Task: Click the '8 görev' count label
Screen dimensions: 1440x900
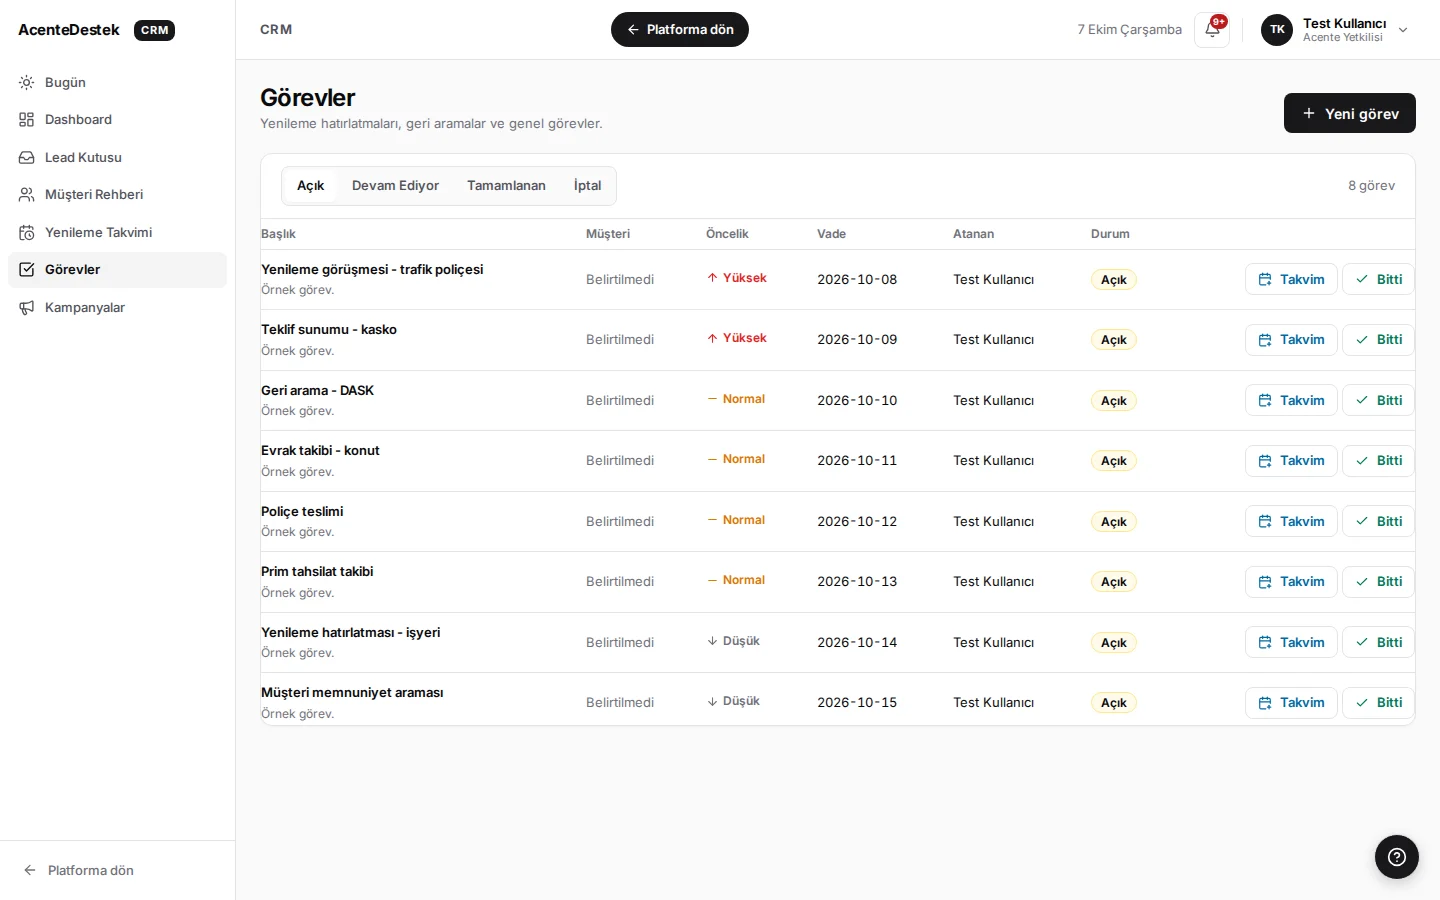Action: pyautogui.click(x=1371, y=186)
